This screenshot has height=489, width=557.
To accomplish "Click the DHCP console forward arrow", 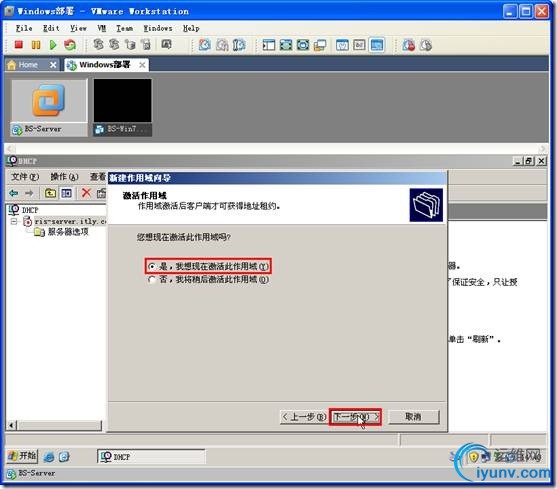I will click(x=29, y=193).
